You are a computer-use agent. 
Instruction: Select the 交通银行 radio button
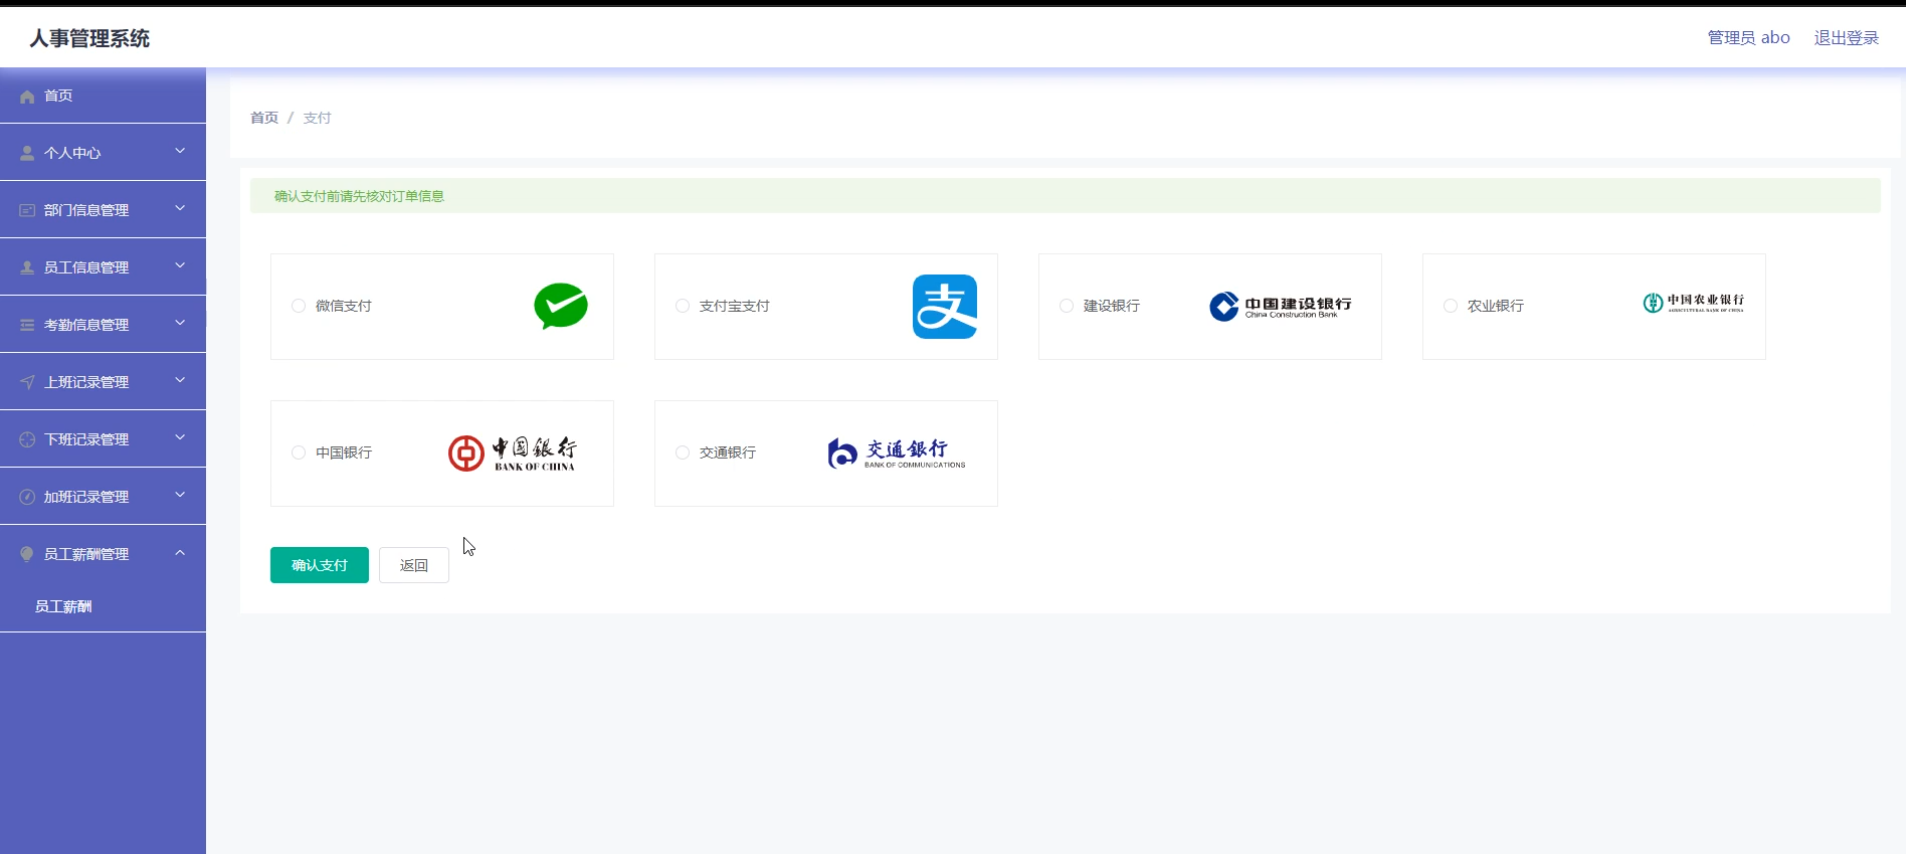click(682, 453)
